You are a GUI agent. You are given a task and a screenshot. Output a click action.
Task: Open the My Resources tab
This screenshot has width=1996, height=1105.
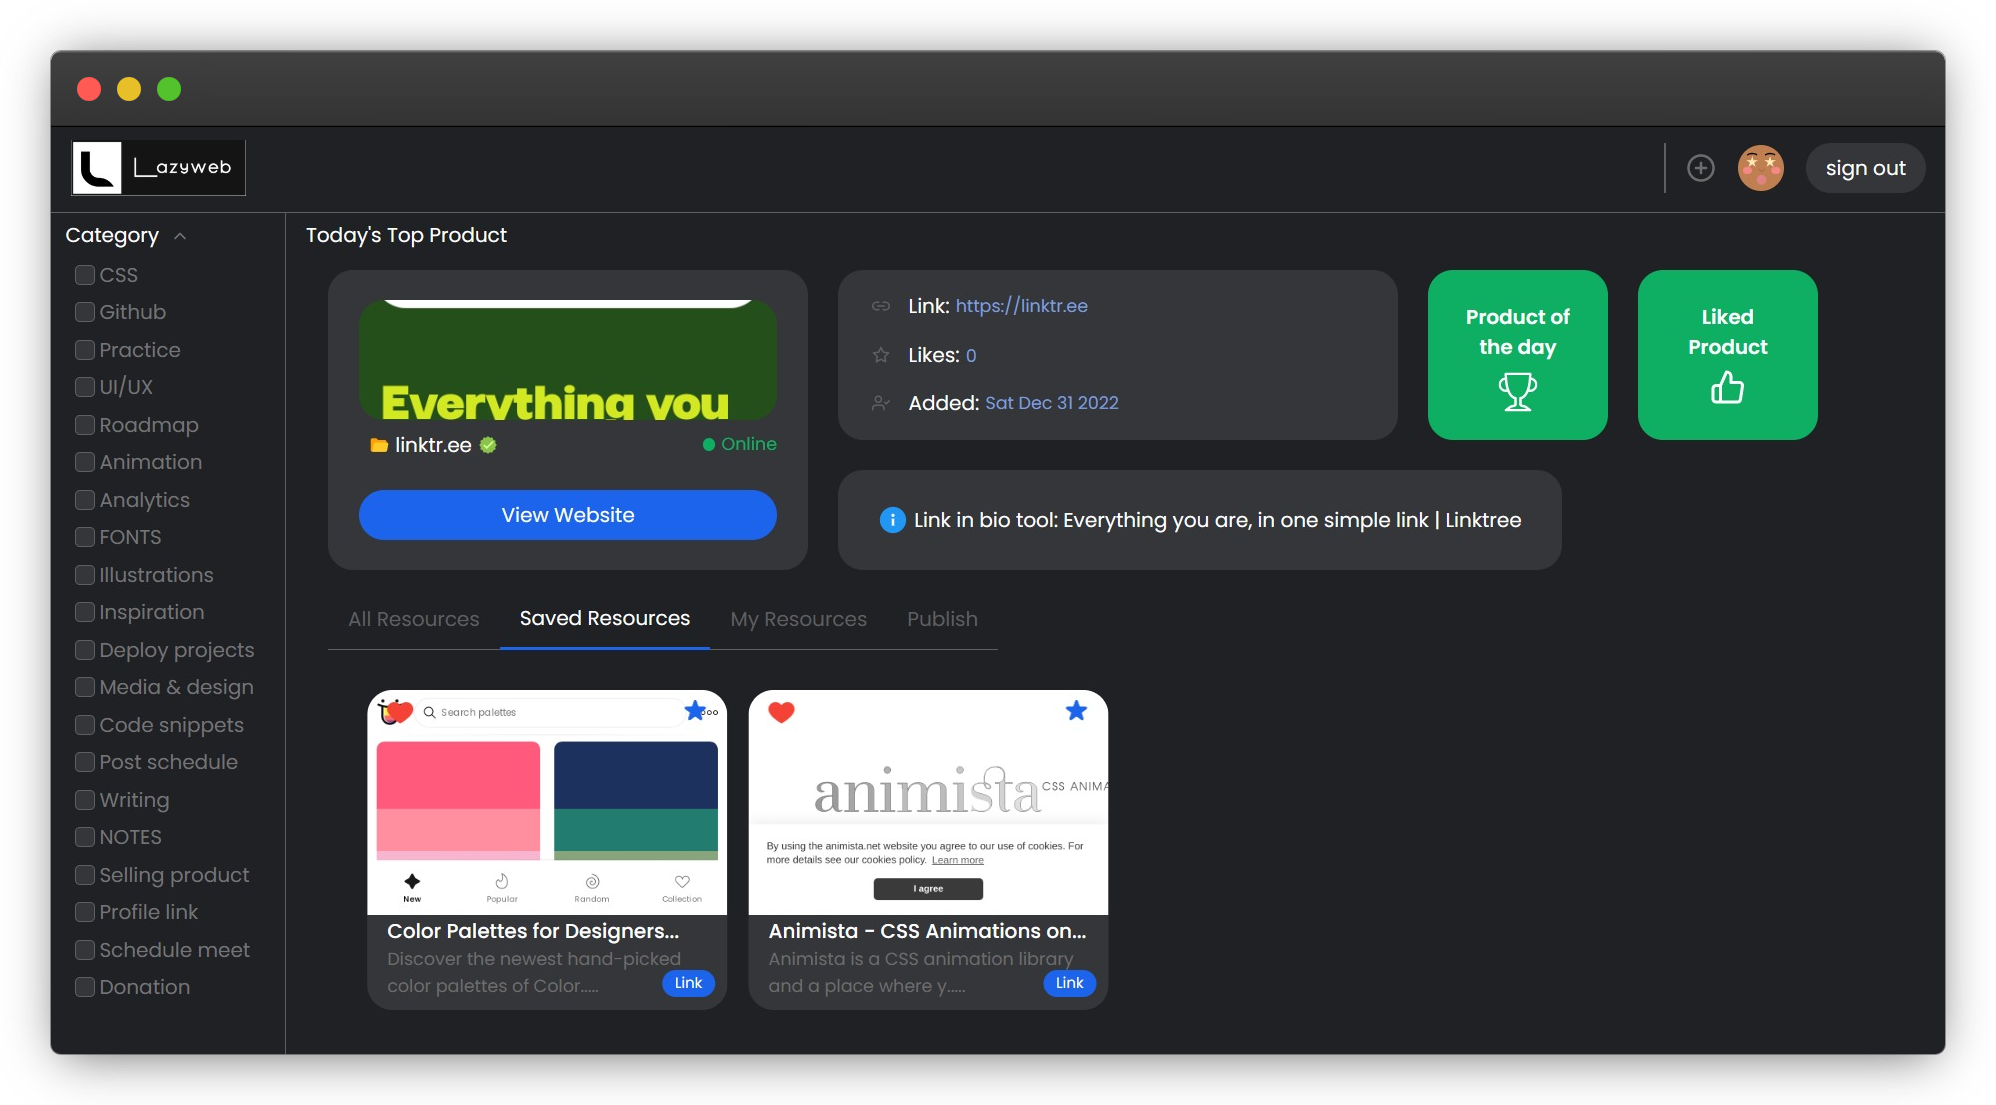click(x=798, y=619)
